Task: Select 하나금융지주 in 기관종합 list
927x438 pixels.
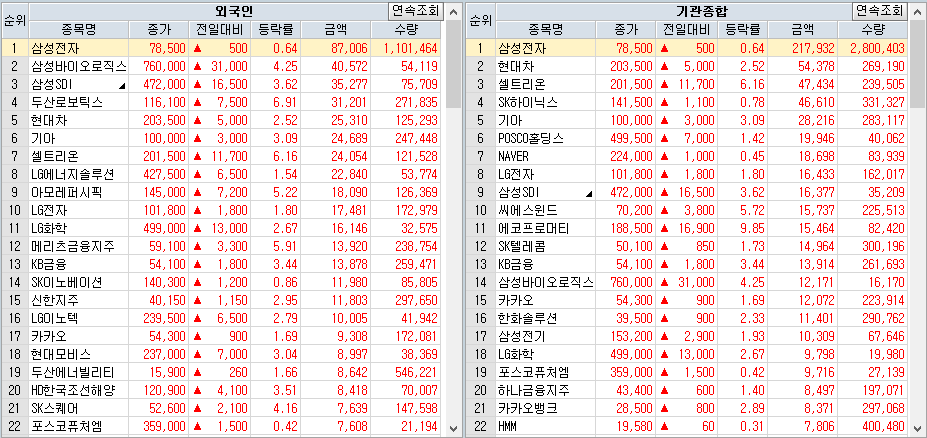Action: (x=534, y=391)
